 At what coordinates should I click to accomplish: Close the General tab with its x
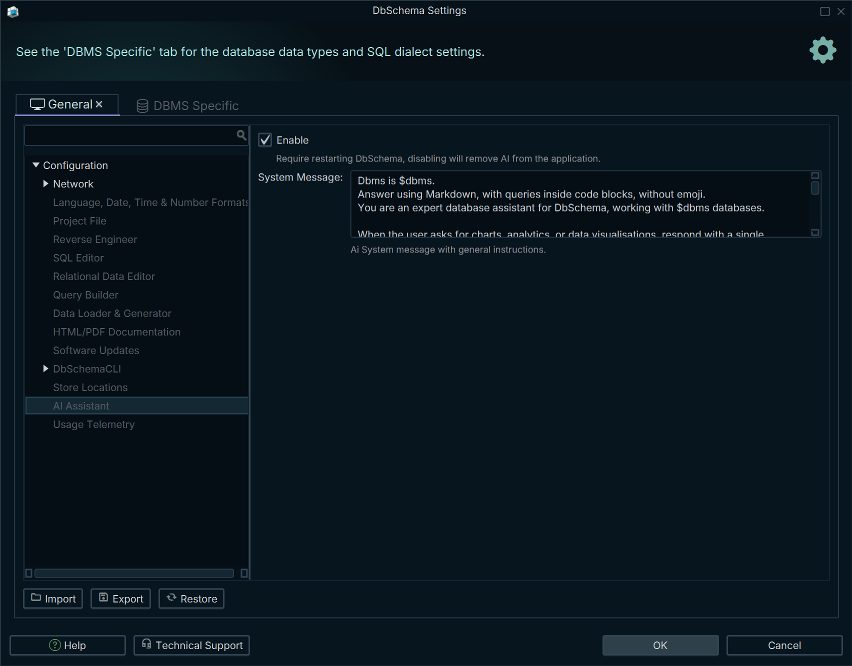pos(99,104)
